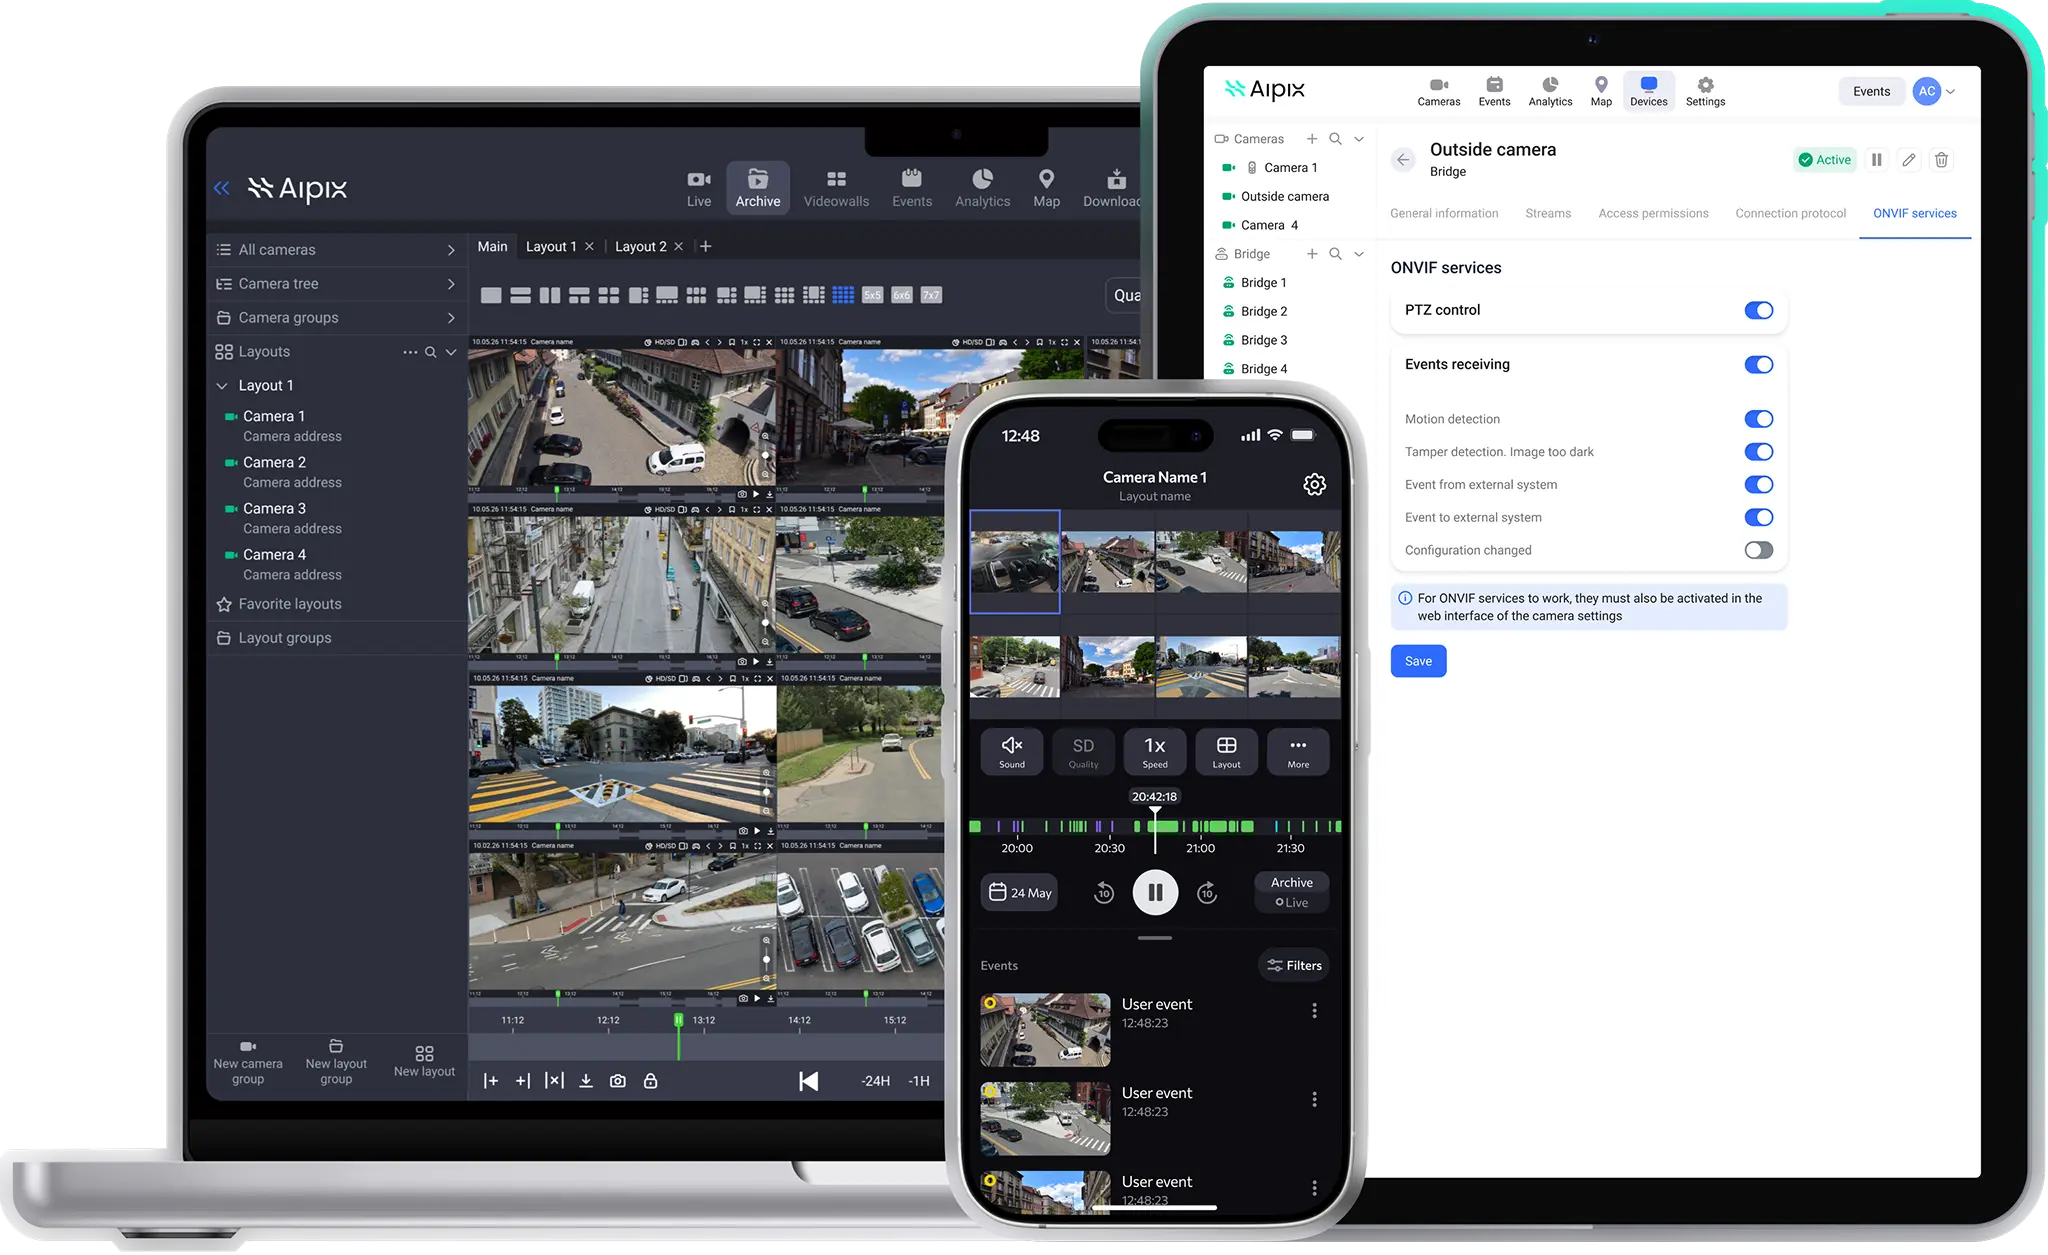Click the lock icon in laptop archive toolbar
The height and width of the screenshot is (1255, 2048).
click(650, 1081)
